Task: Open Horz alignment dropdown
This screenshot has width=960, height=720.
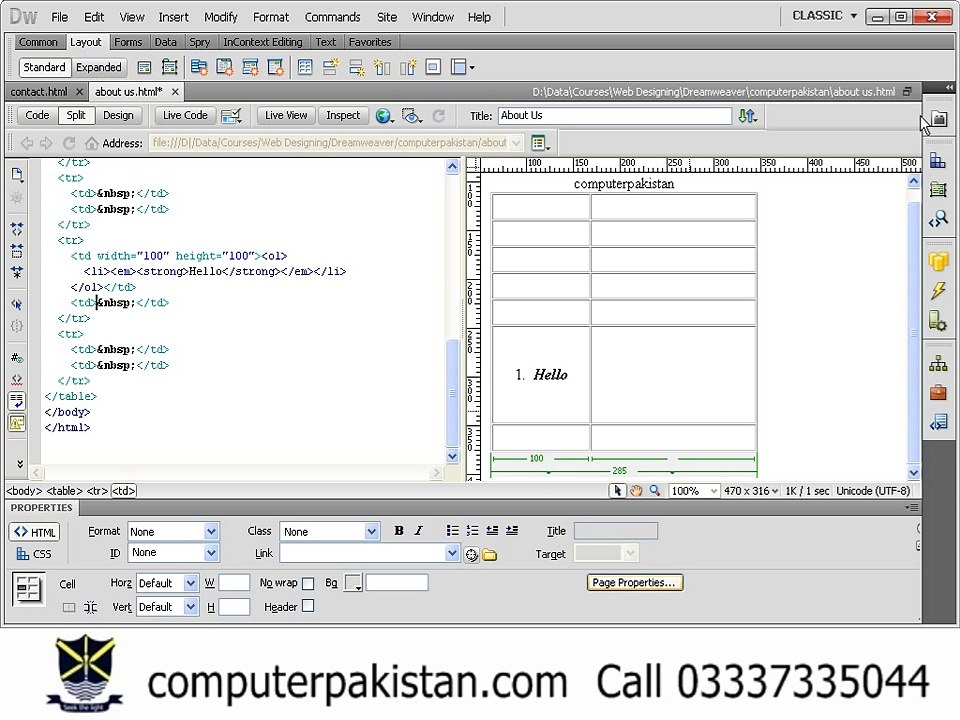Action: [x=191, y=583]
